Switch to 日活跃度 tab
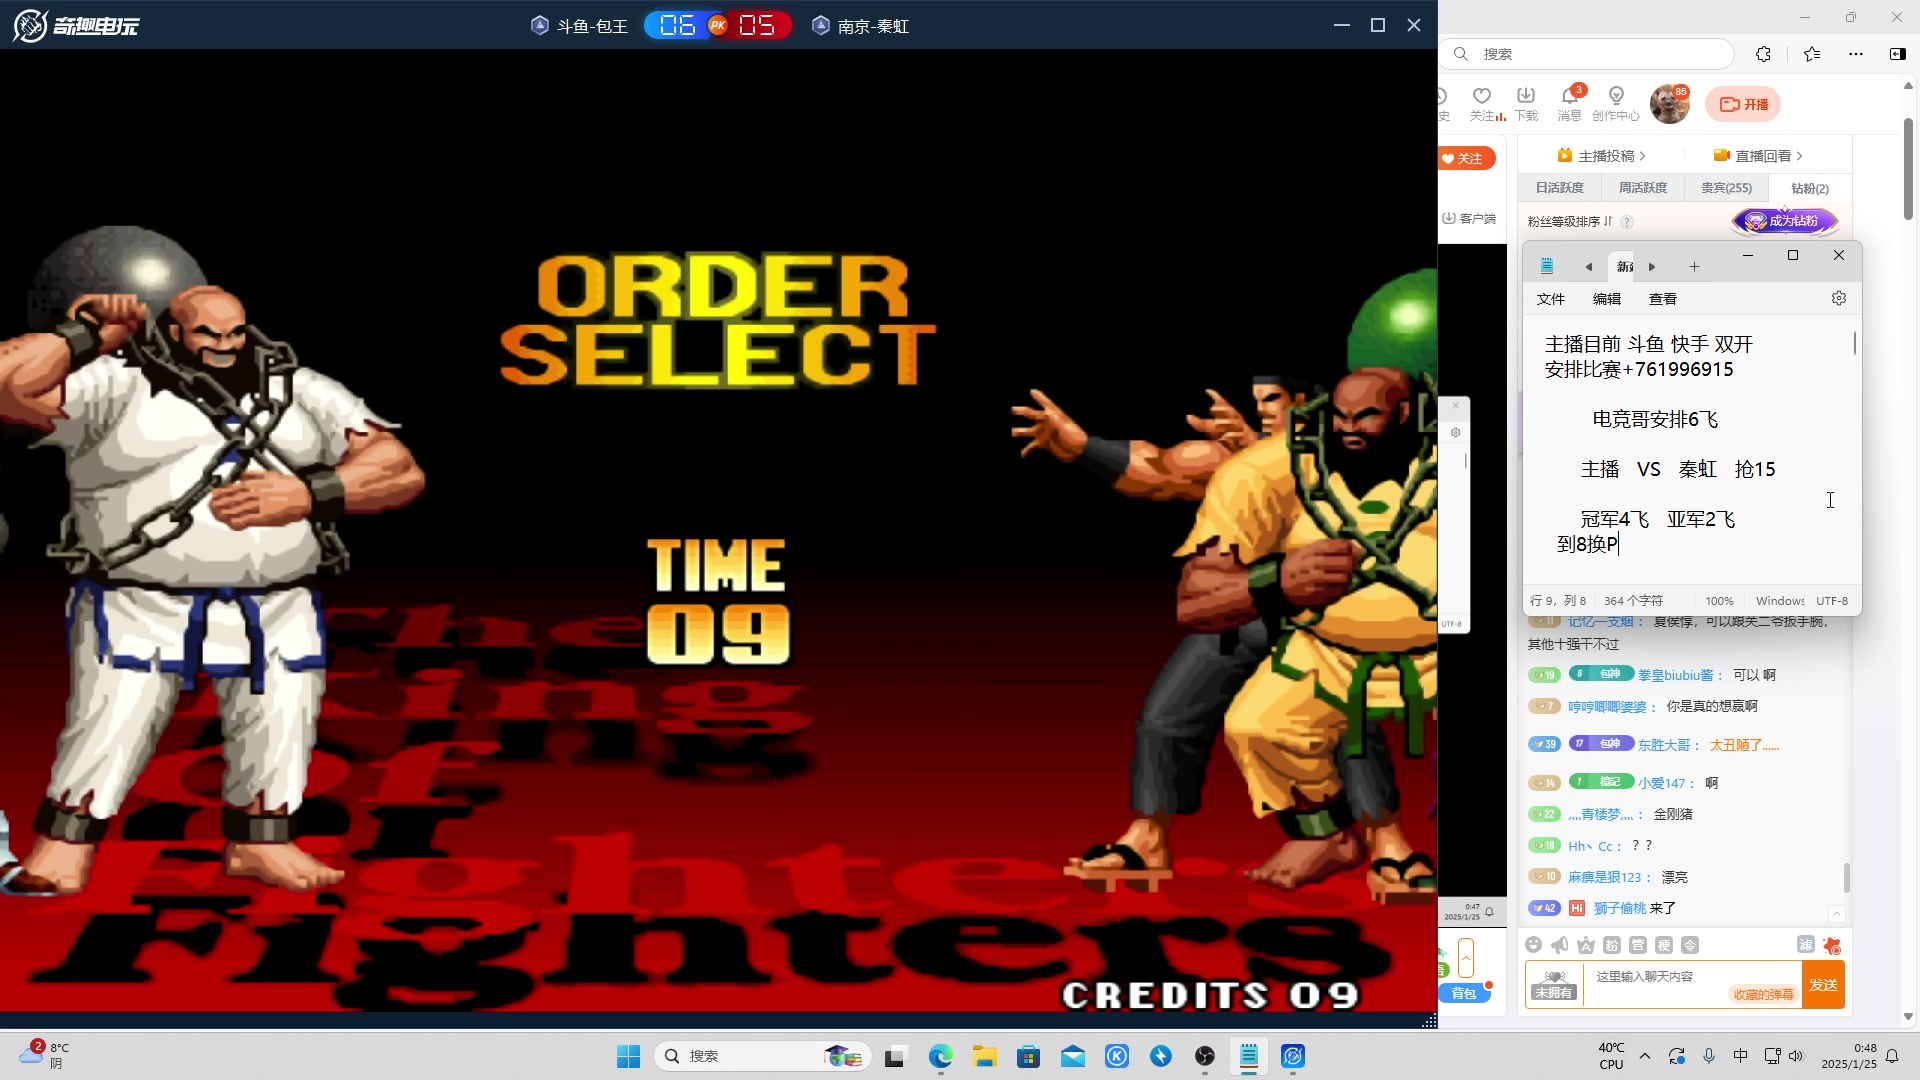The height and width of the screenshot is (1080, 1920). pos(1559,188)
